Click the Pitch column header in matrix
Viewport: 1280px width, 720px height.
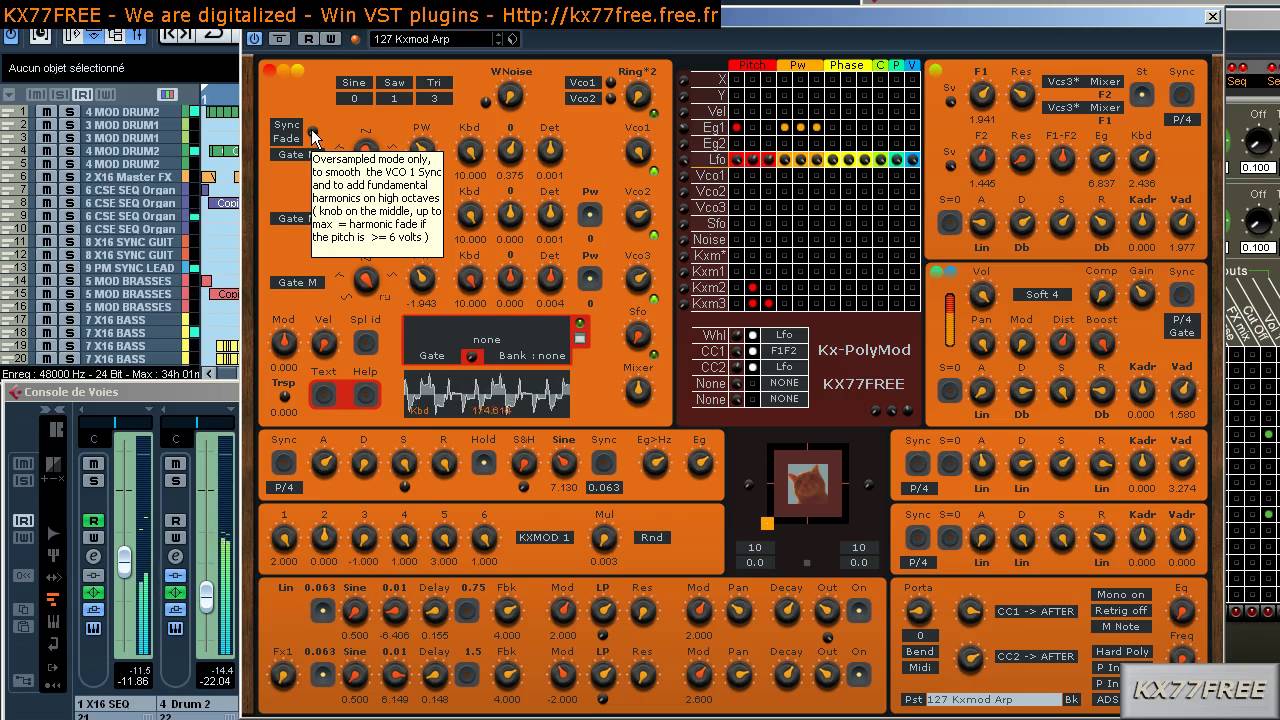coord(752,65)
